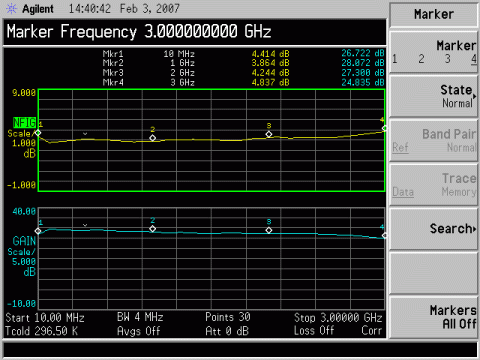Select marker 2 diamond on noise figure trace

[153, 138]
